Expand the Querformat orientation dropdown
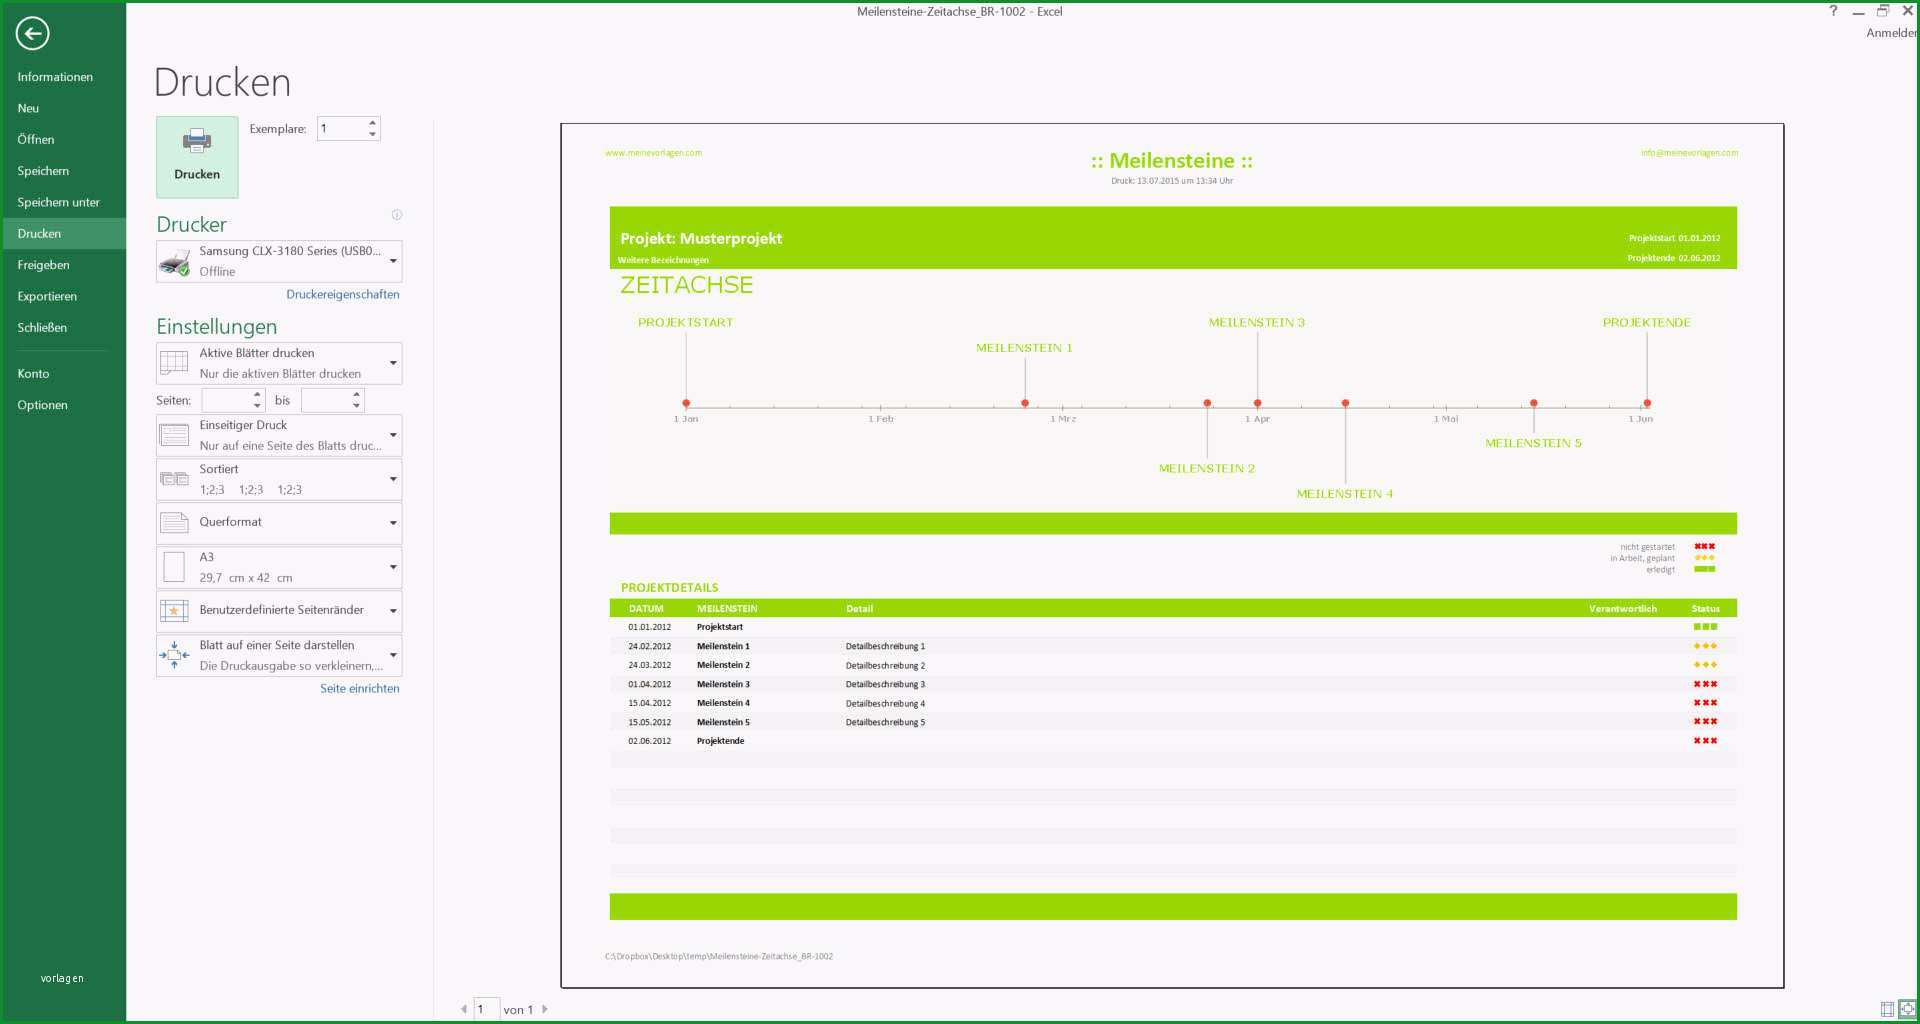Screen dimensions: 1920x1024 pyautogui.click(x=279, y=522)
